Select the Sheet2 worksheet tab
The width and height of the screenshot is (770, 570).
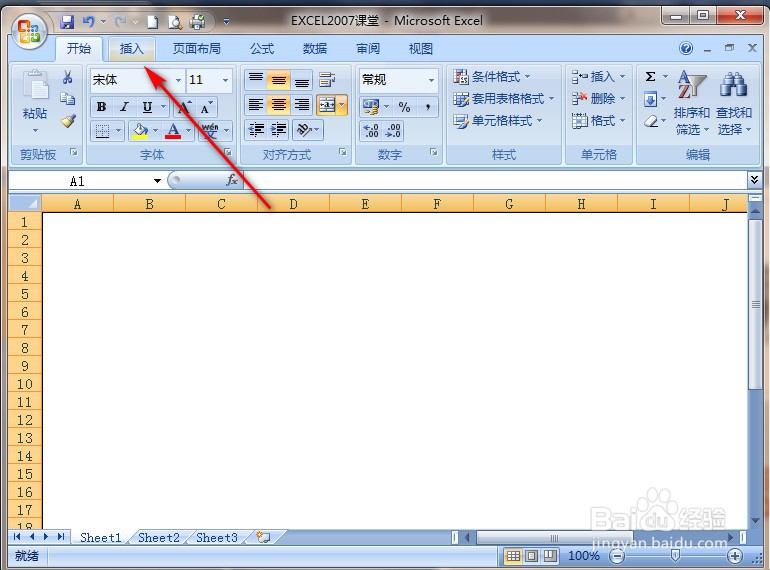159,538
